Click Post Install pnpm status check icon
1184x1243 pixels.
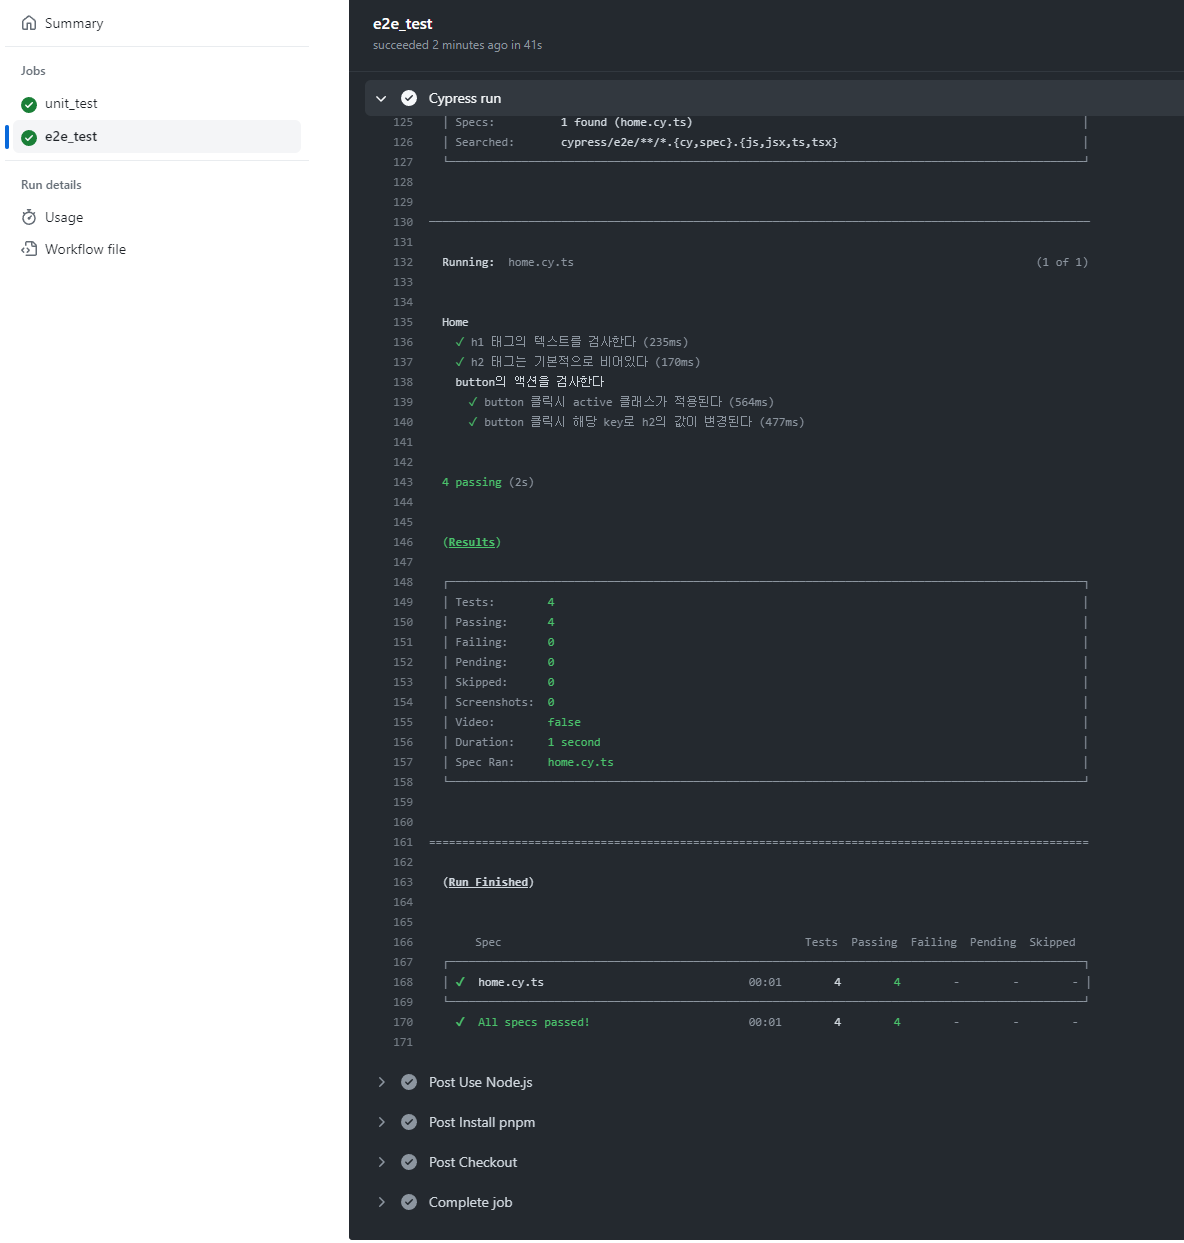click(409, 1122)
